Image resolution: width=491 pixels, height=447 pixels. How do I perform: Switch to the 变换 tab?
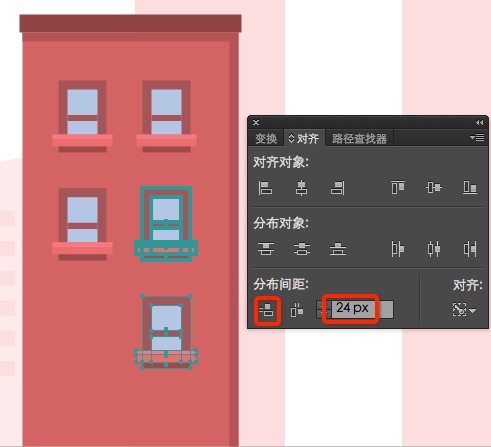pos(266,138)
